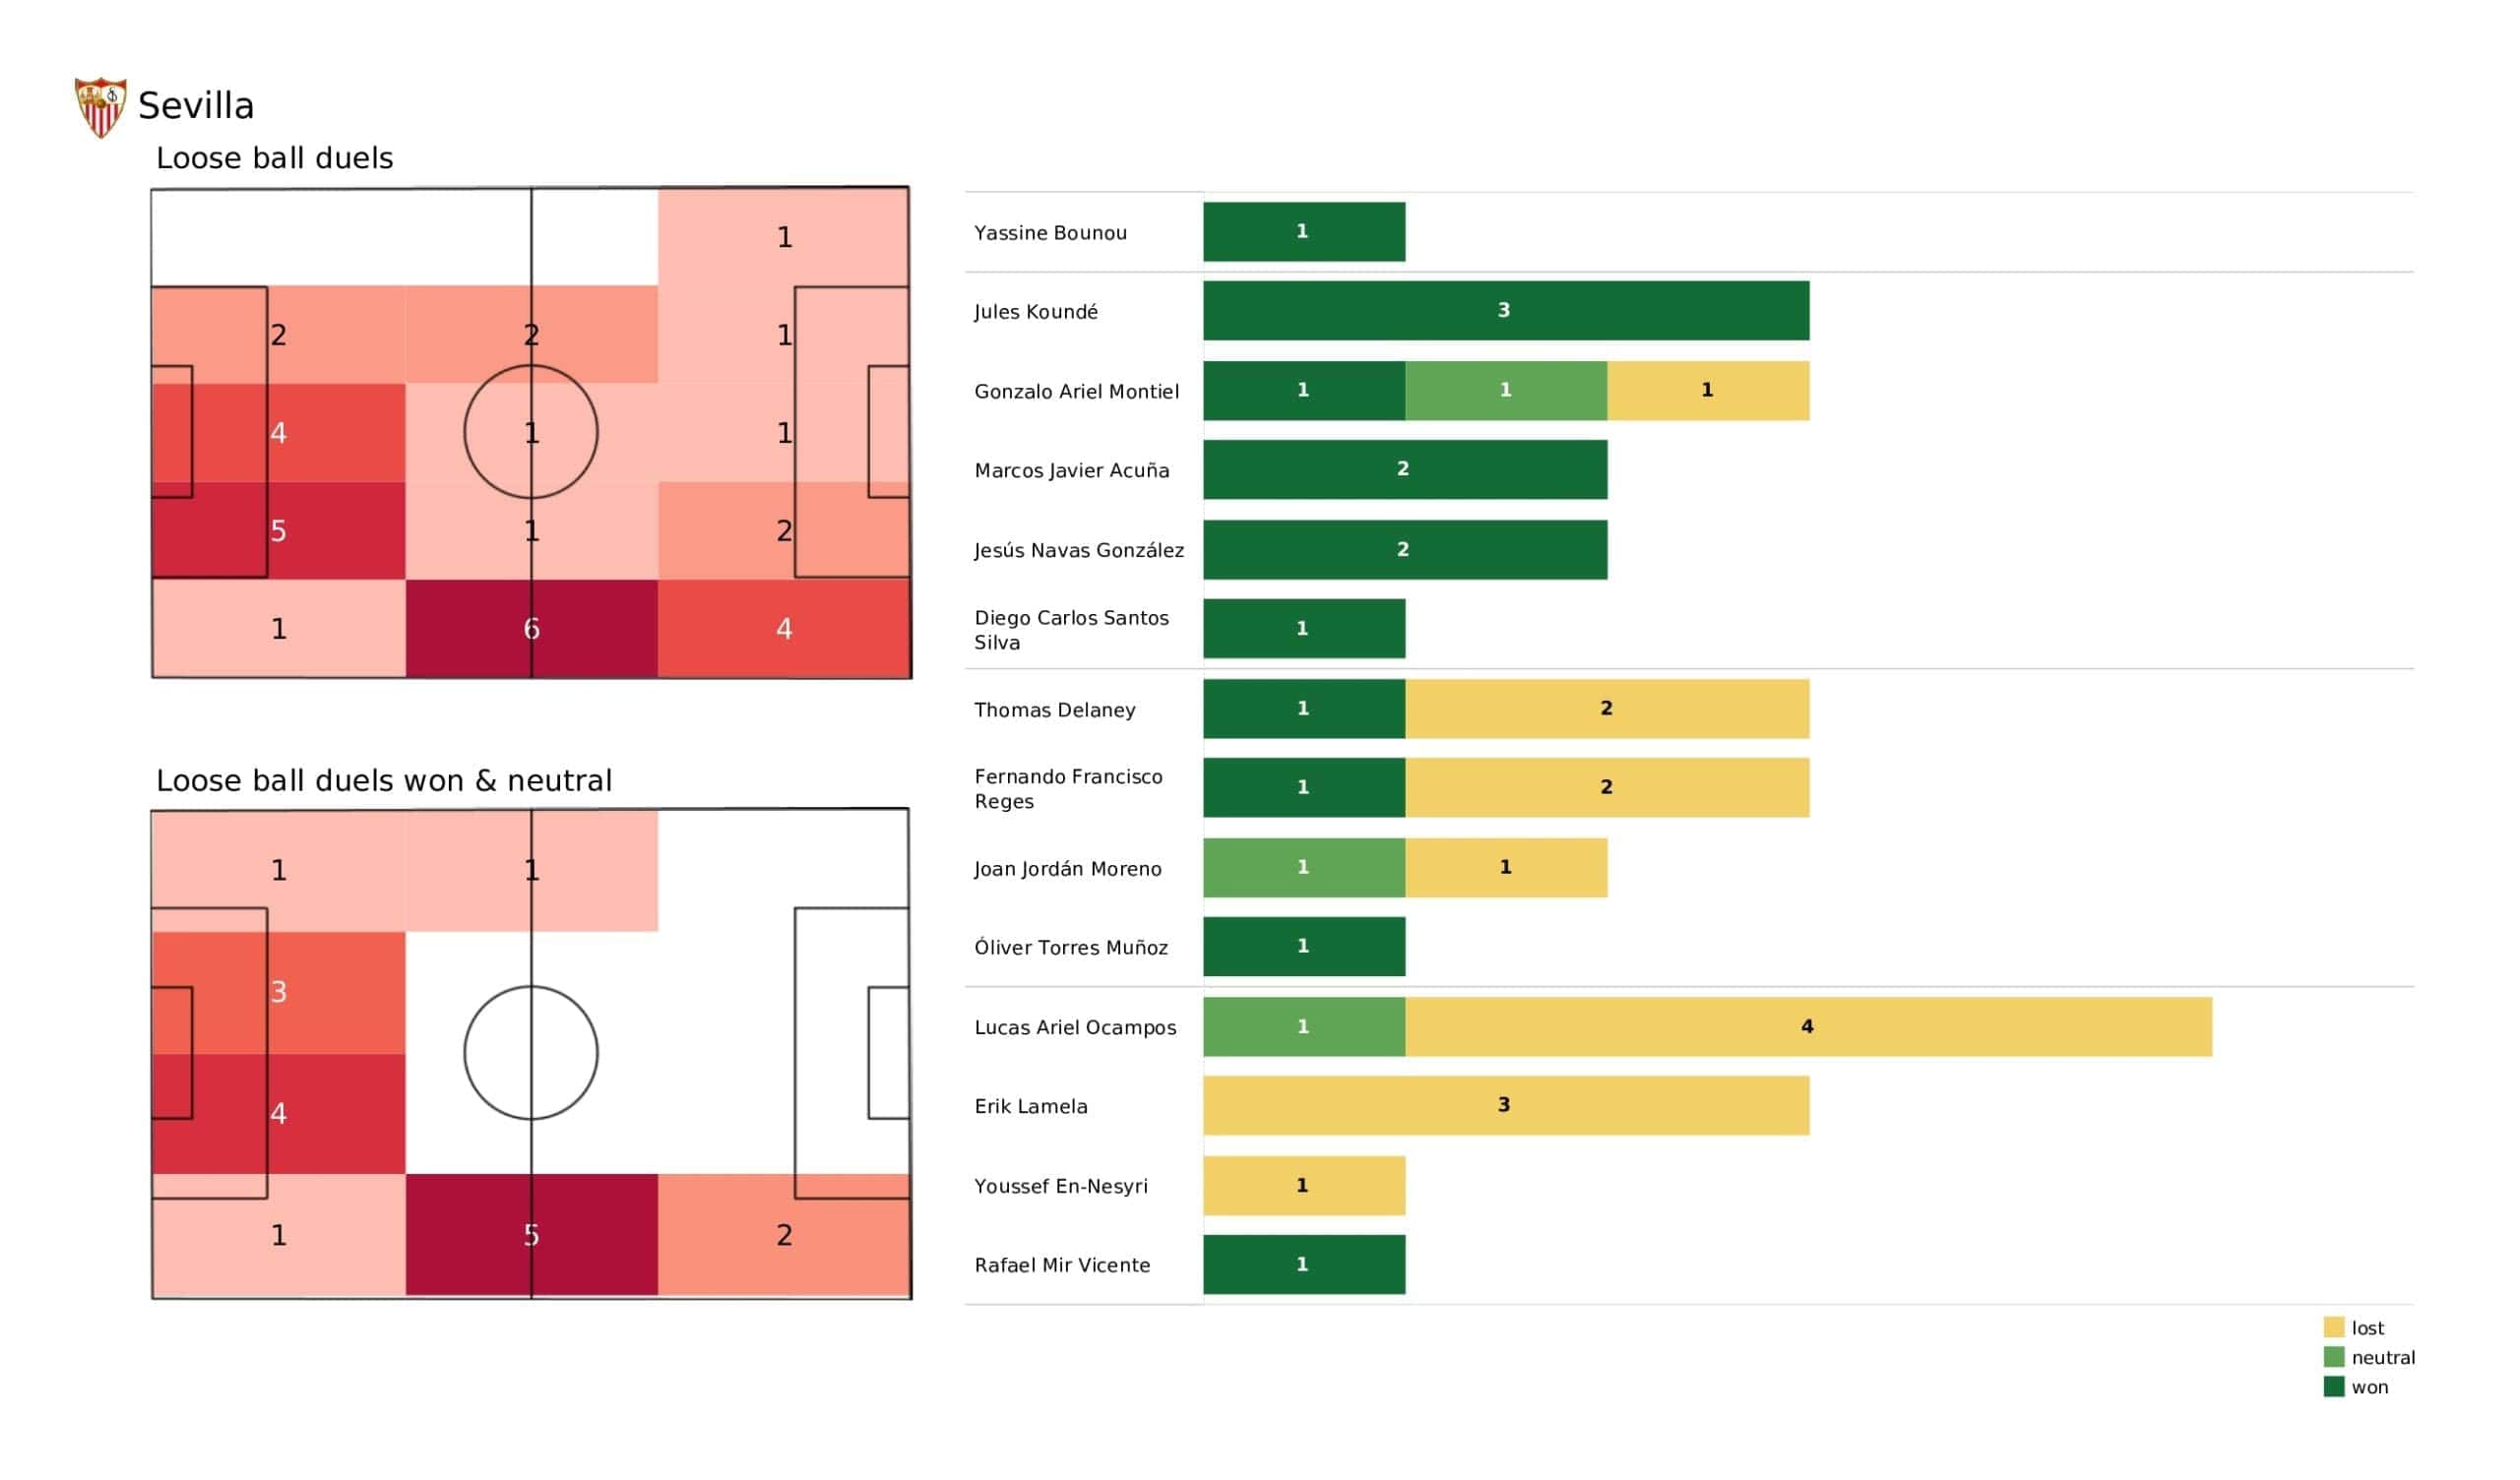
Task: Click the Yassine Bounou player name
Action: pyautogui.click(x=1050, y=233)
